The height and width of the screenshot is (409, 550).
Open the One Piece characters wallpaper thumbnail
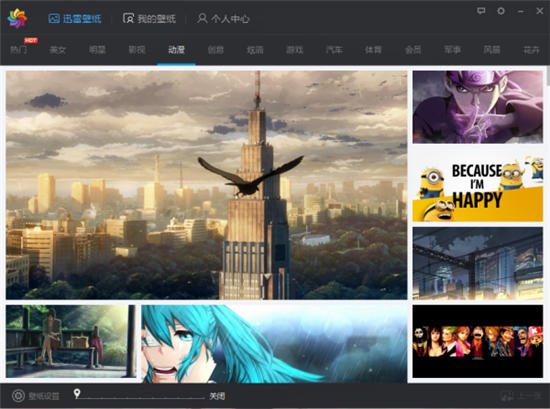click(x=478, y=341)
